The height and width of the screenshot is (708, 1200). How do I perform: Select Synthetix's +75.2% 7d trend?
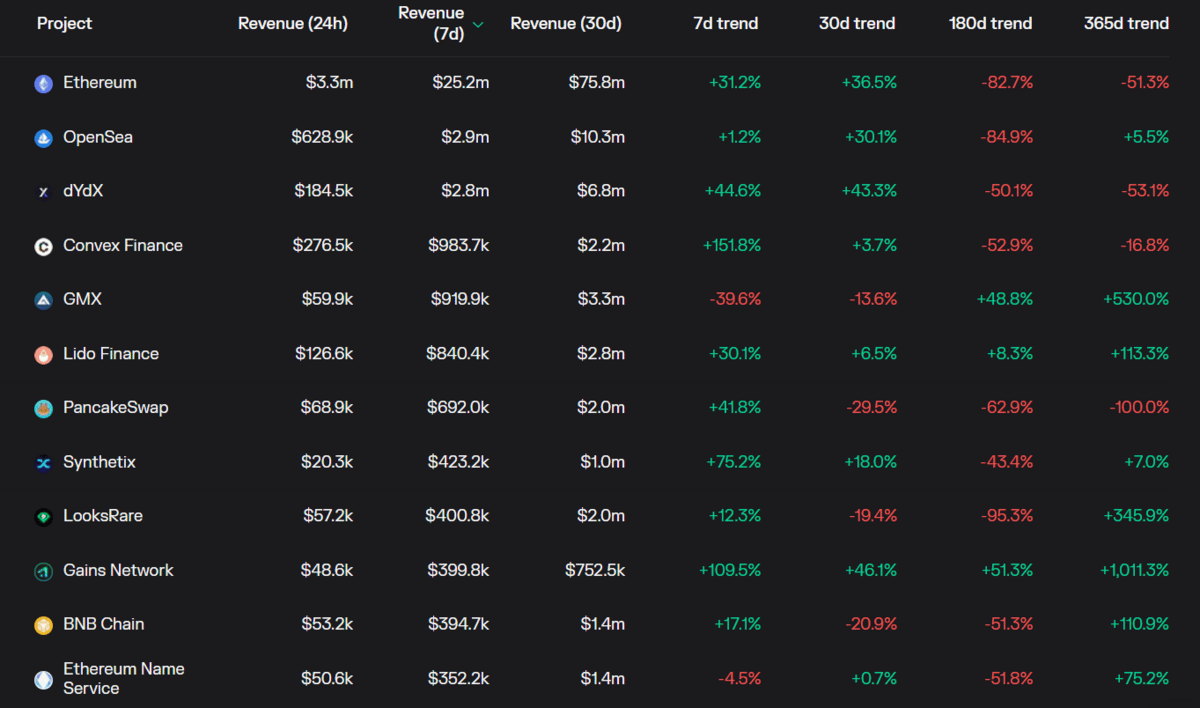point(733,462)
